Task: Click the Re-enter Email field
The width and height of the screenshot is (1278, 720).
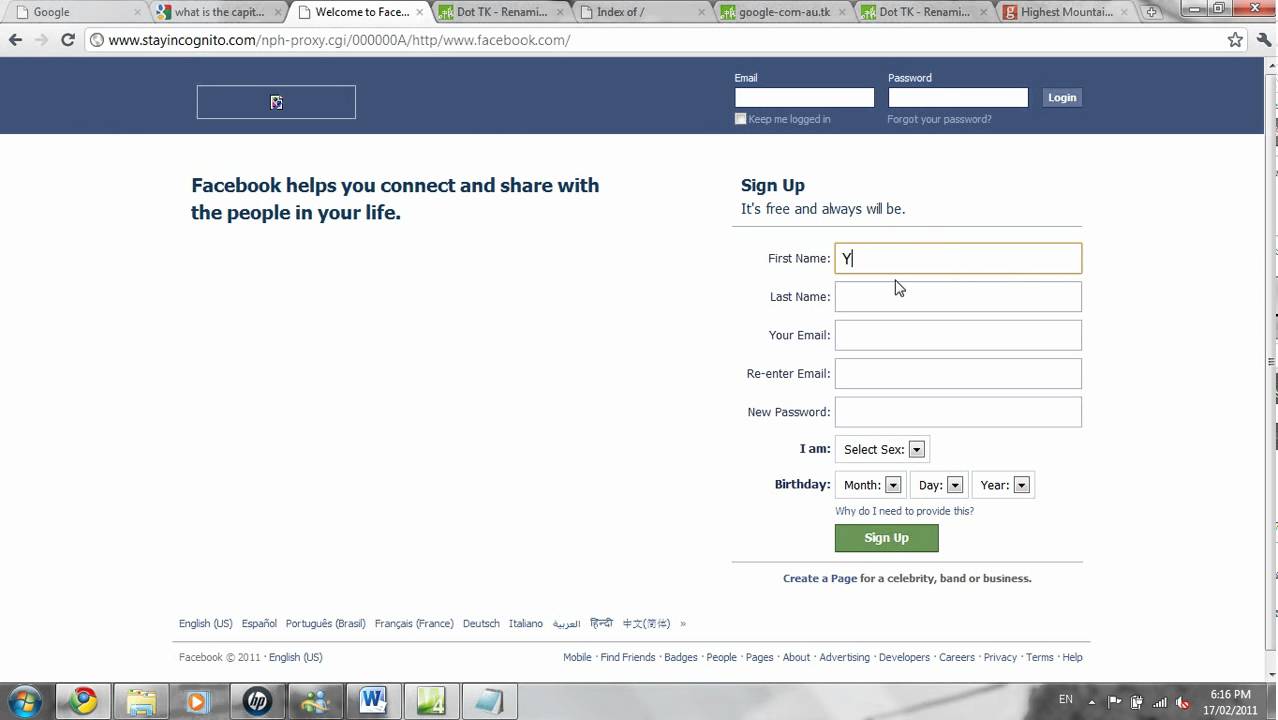Action: click(958, 374)
